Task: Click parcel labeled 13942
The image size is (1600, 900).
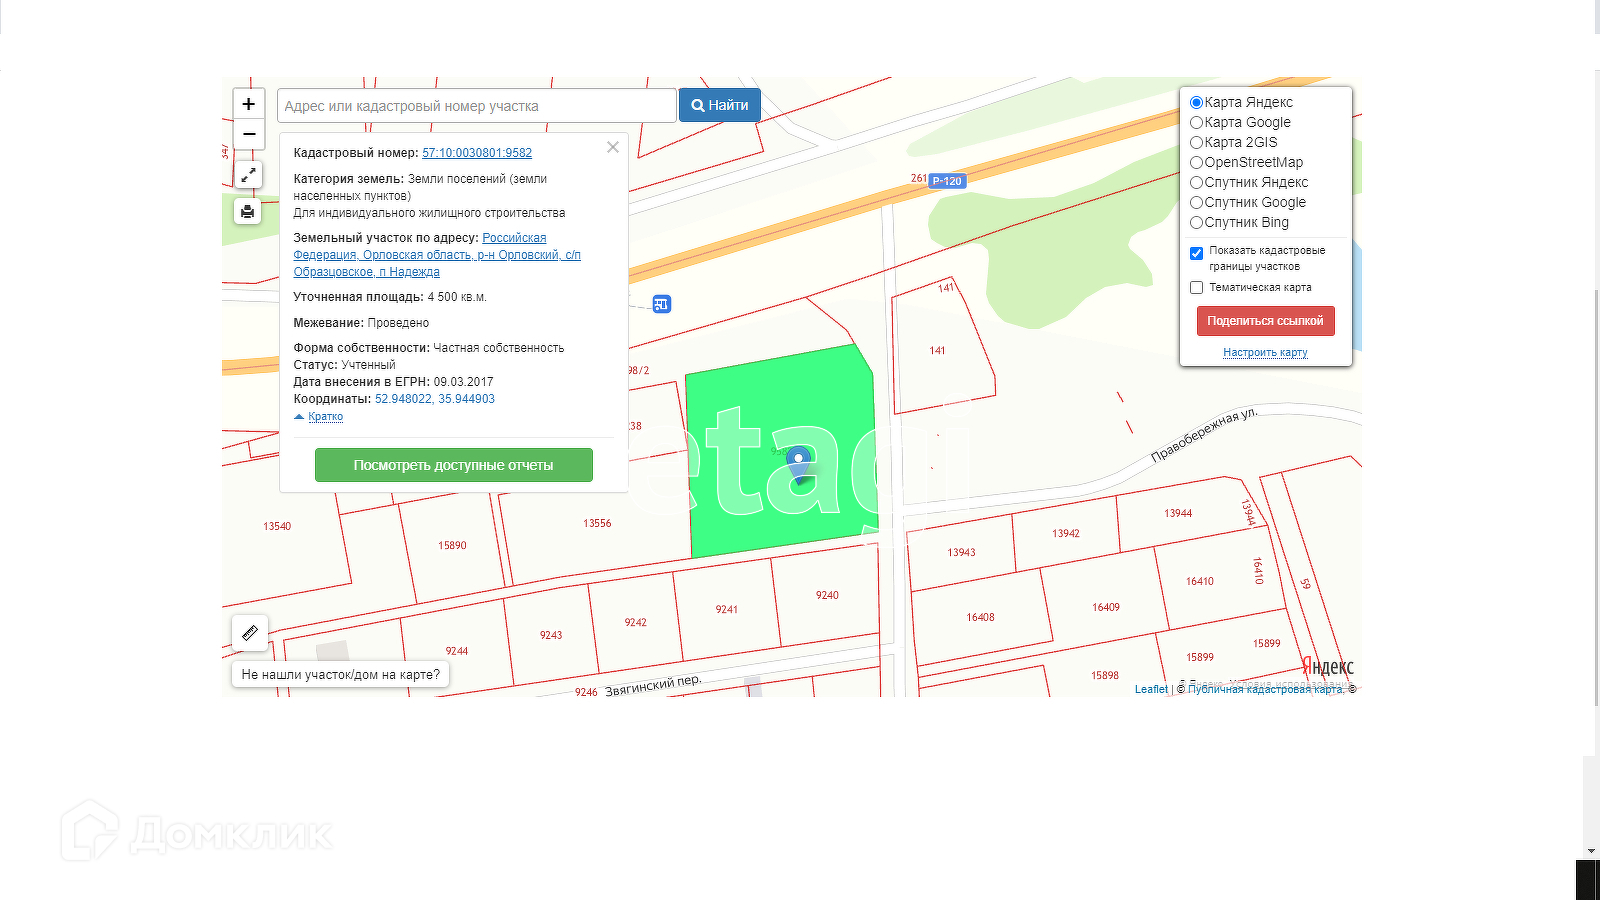Action: tap(1066, 533)
